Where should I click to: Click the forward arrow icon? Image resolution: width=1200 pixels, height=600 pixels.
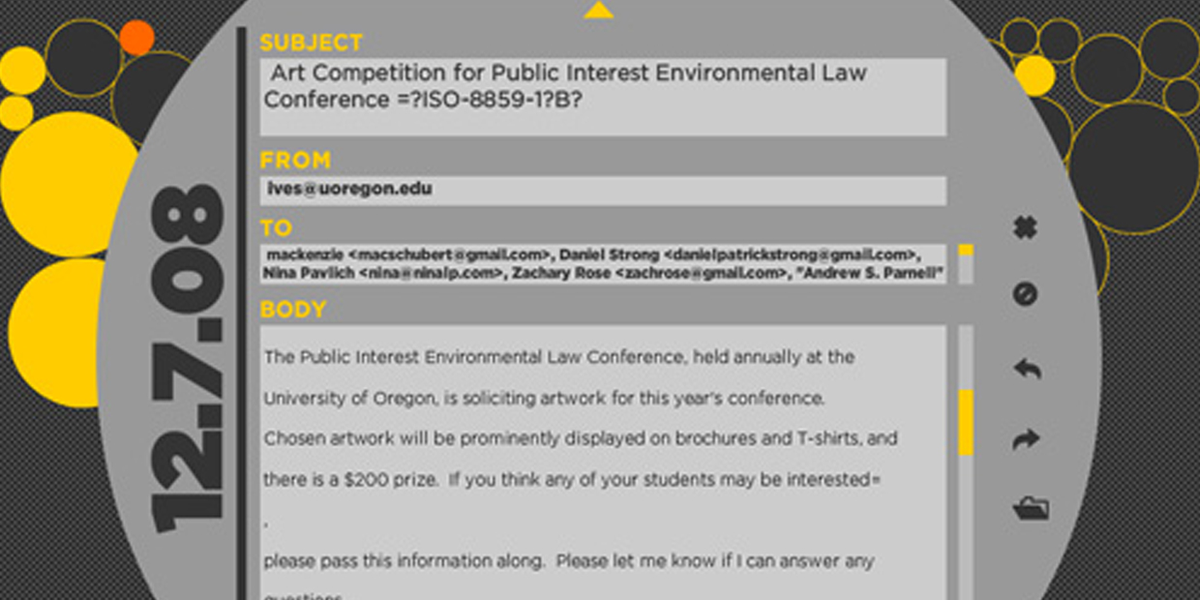click(x=1027, y=439)
